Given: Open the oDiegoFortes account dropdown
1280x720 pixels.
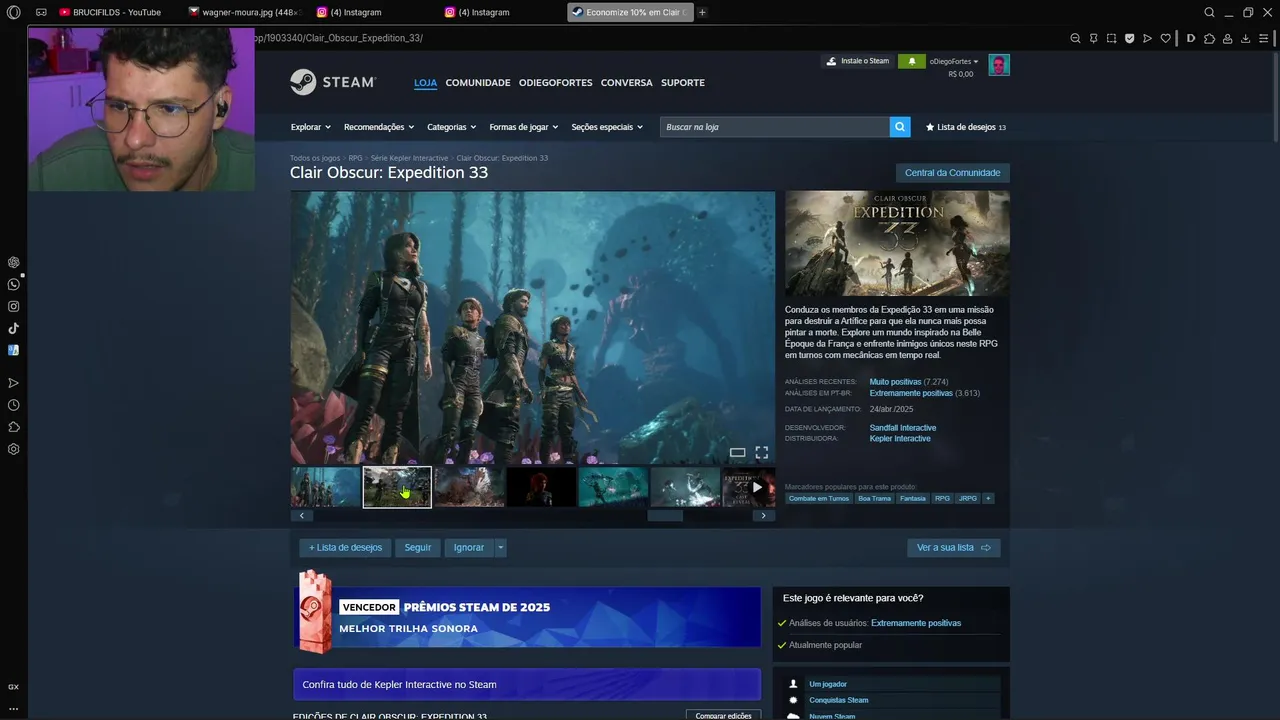Looking at the screenshot, I should coord(954,61).
